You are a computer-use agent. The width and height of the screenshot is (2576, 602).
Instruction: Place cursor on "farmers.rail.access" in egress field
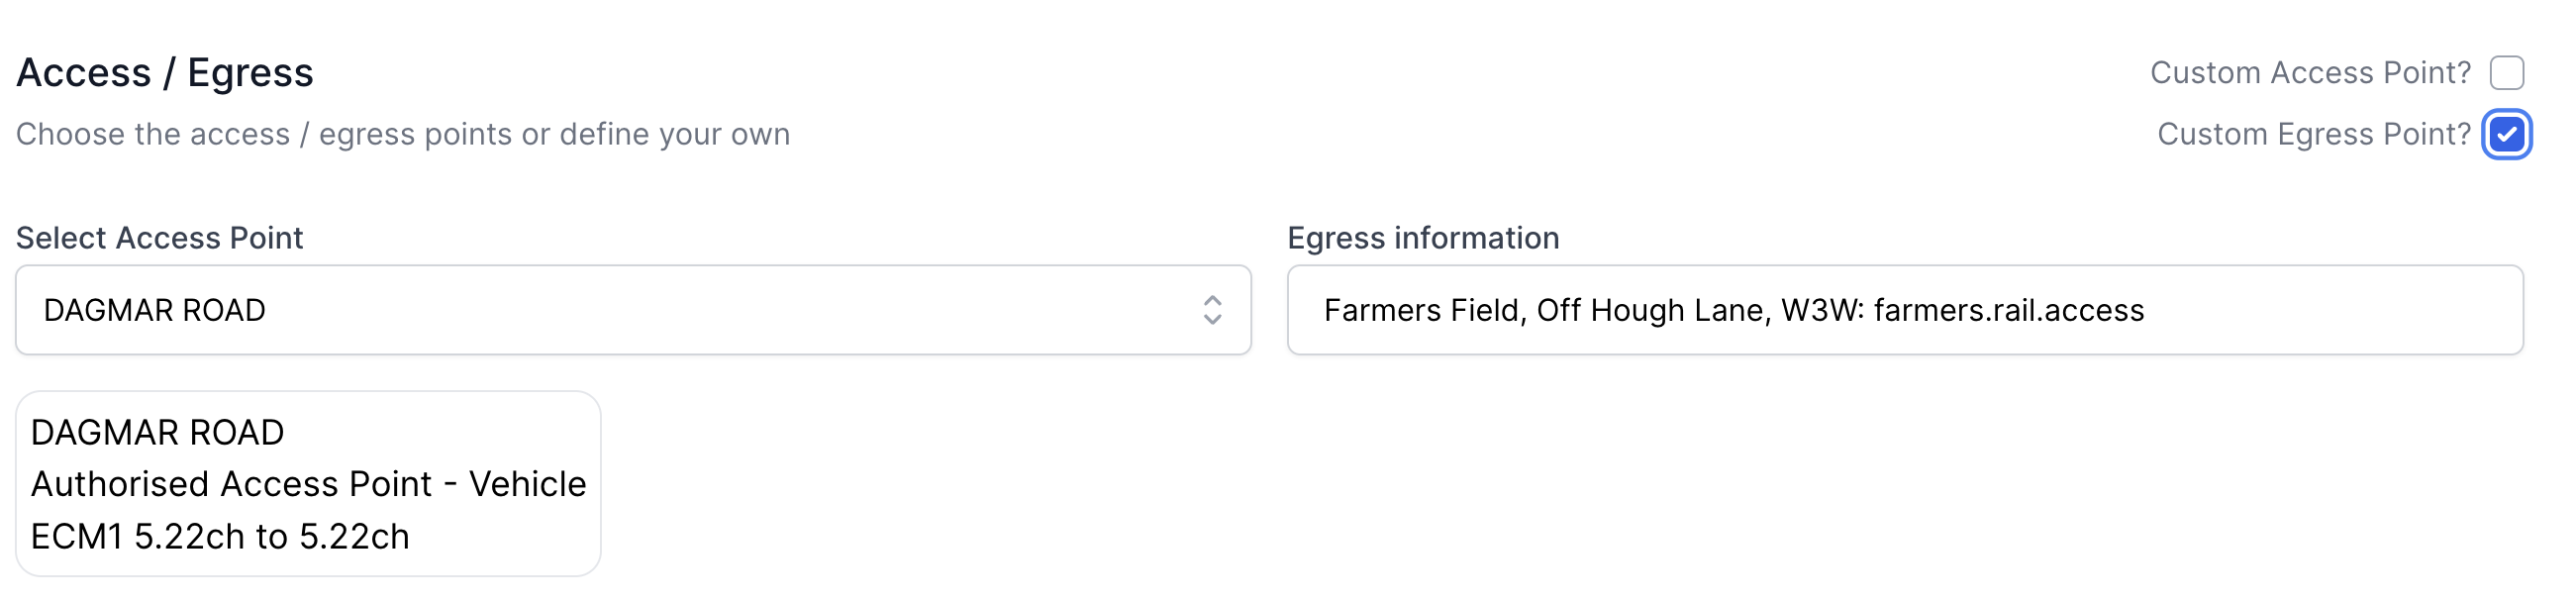click(2008, 310)
